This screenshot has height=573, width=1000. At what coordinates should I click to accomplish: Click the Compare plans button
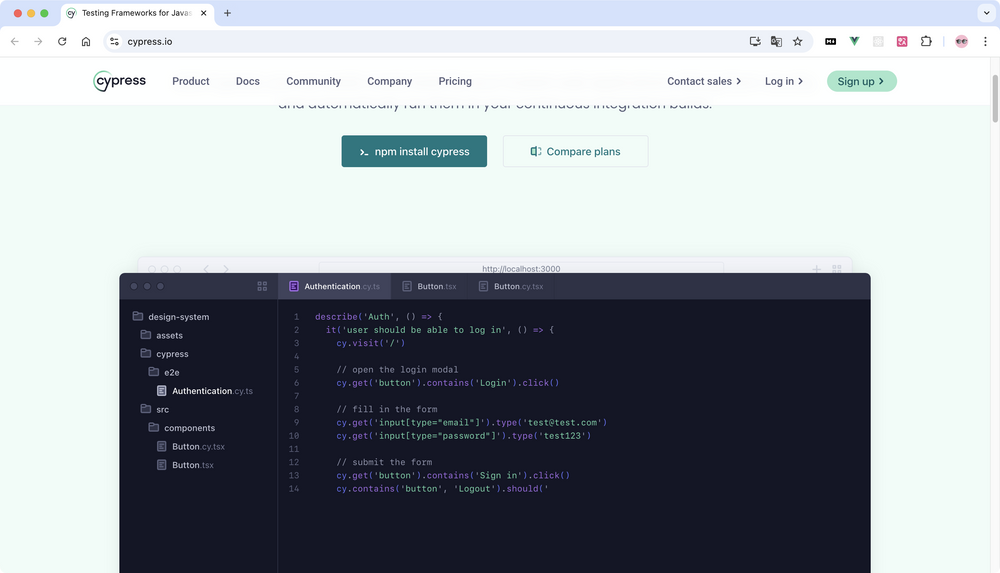coord(575,151)
